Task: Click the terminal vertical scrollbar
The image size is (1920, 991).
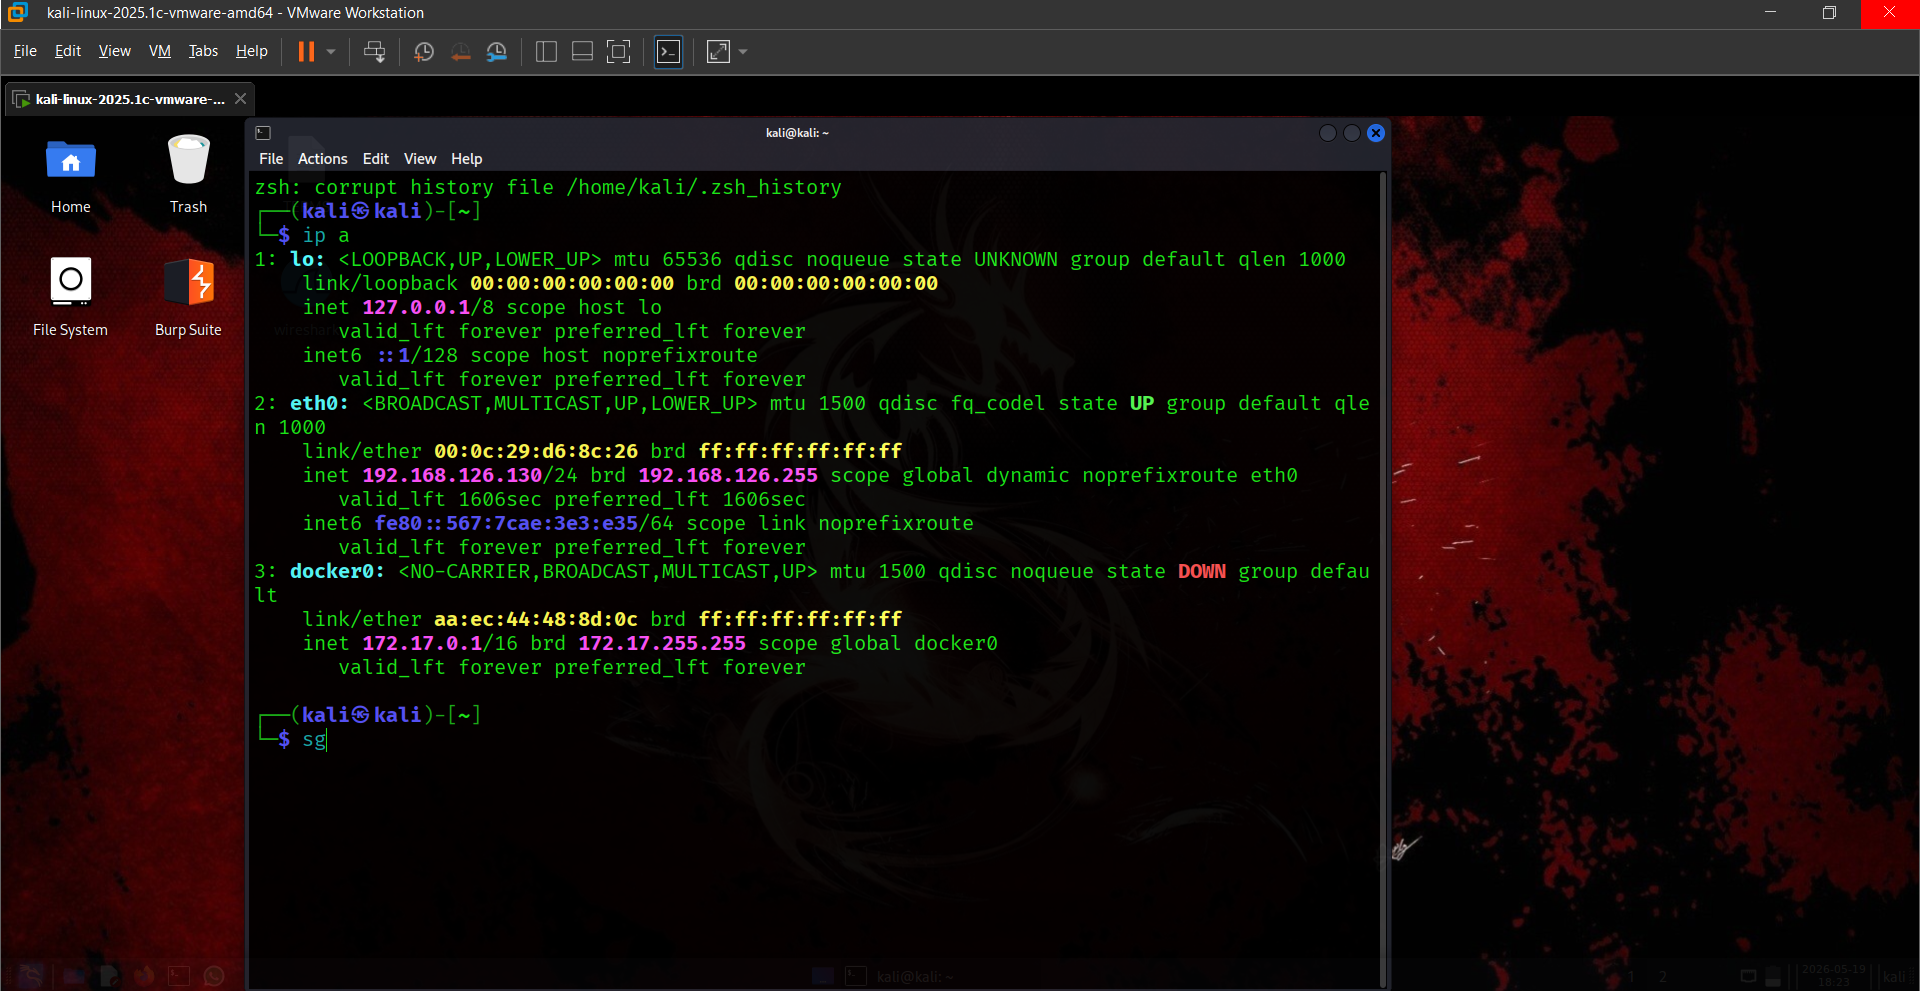Action: coord(1383,578)
